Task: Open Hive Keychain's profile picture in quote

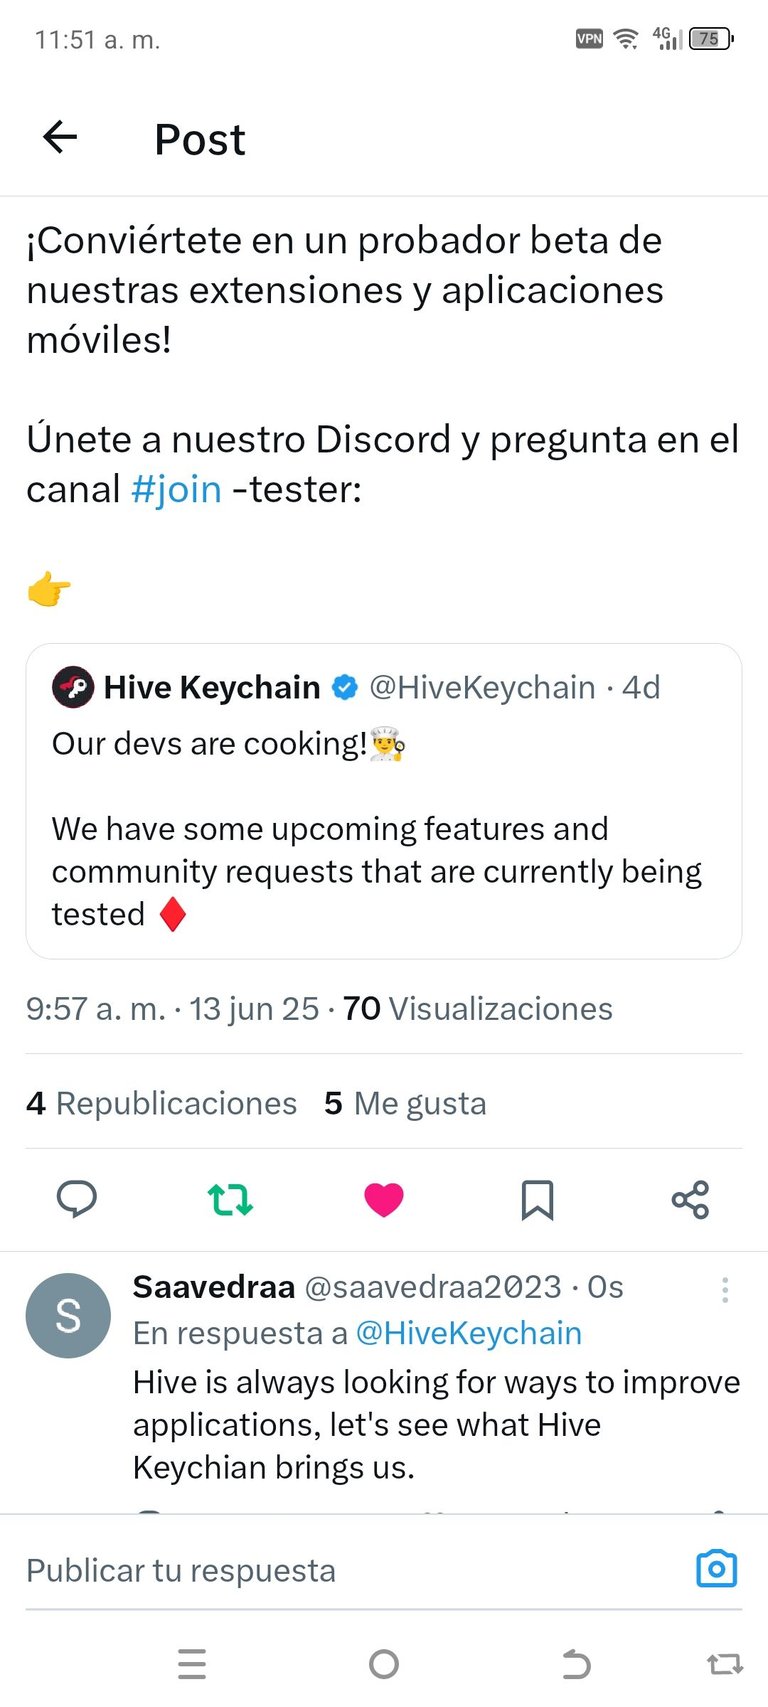Action: (x=73, y=687)
